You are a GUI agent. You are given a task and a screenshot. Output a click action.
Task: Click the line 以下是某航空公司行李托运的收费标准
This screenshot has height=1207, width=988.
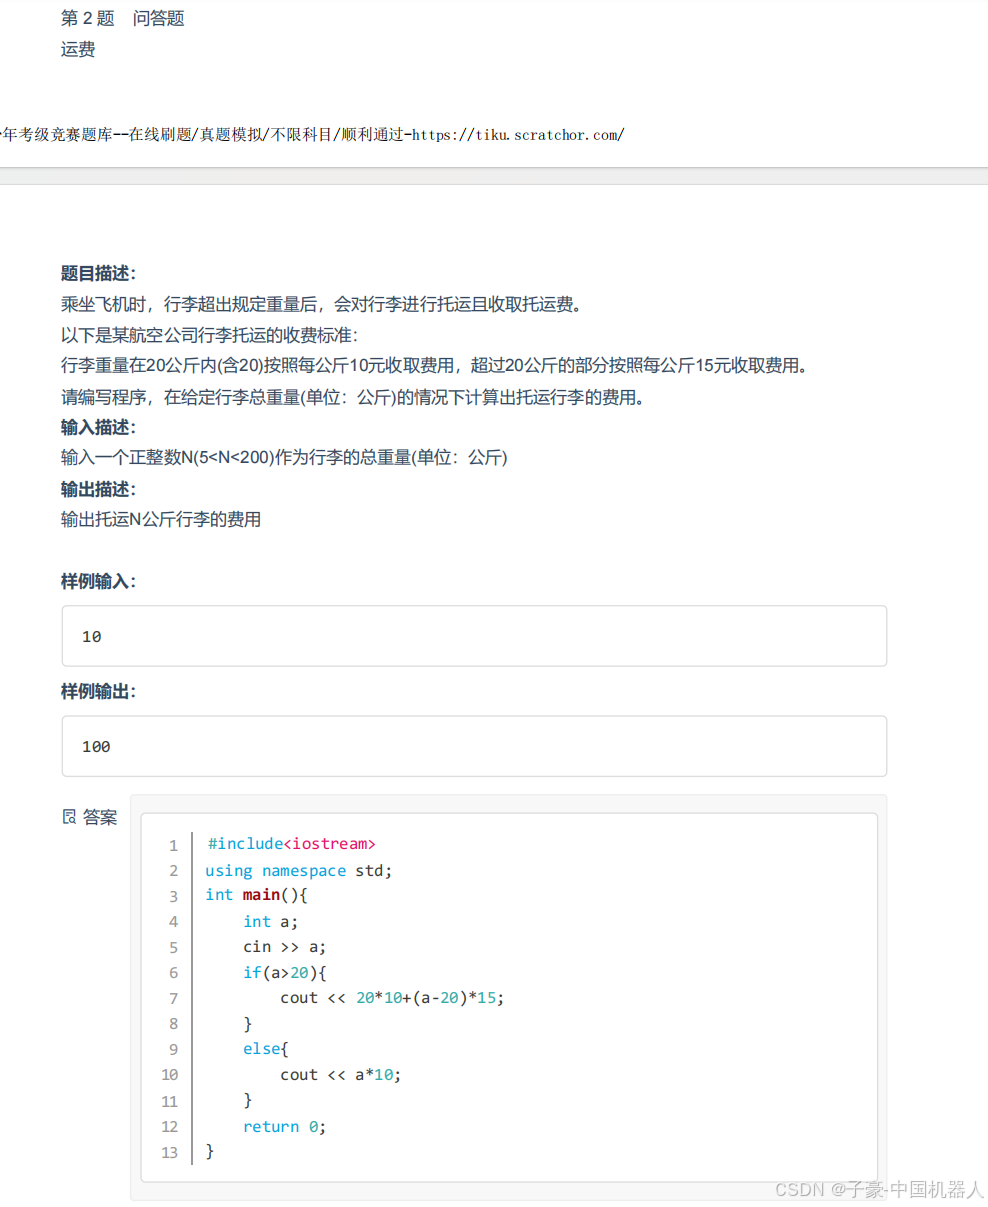209,335
